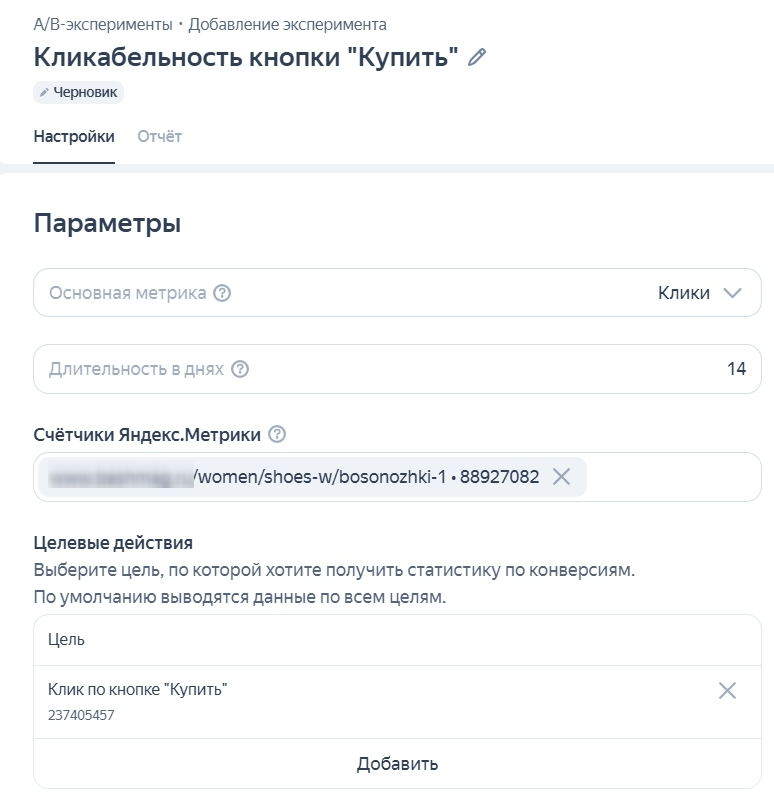Click the pencil icon to rename the experiment
774x797 pixels.
coord(477,58)
